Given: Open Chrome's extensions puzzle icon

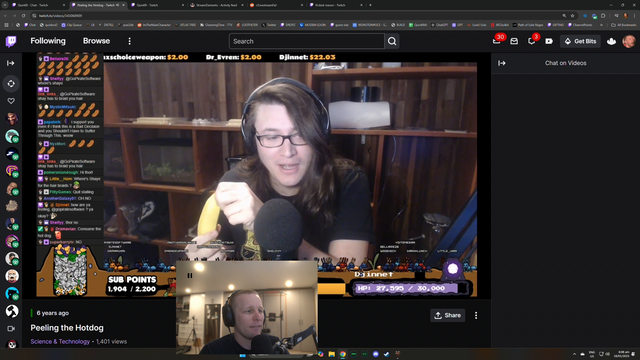Looking at the screenshot, I should click(x=603, y=16).
